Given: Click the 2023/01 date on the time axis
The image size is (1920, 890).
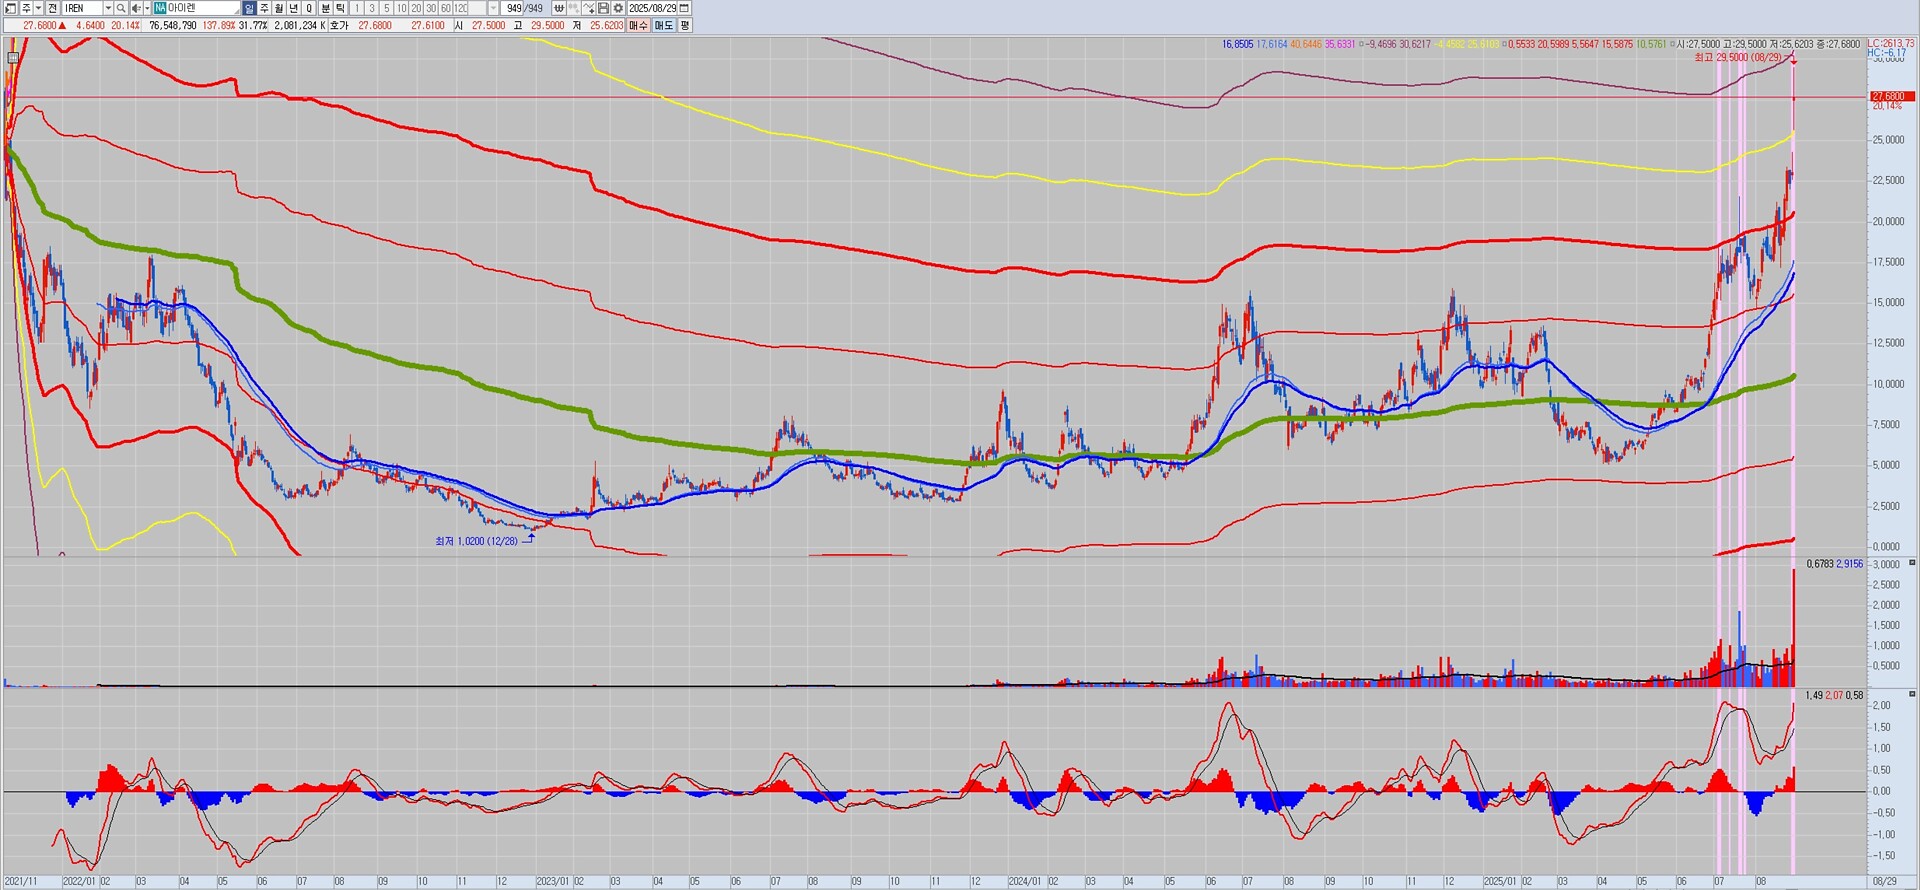Looking at the screenshot, I should (x=553, y=882).
